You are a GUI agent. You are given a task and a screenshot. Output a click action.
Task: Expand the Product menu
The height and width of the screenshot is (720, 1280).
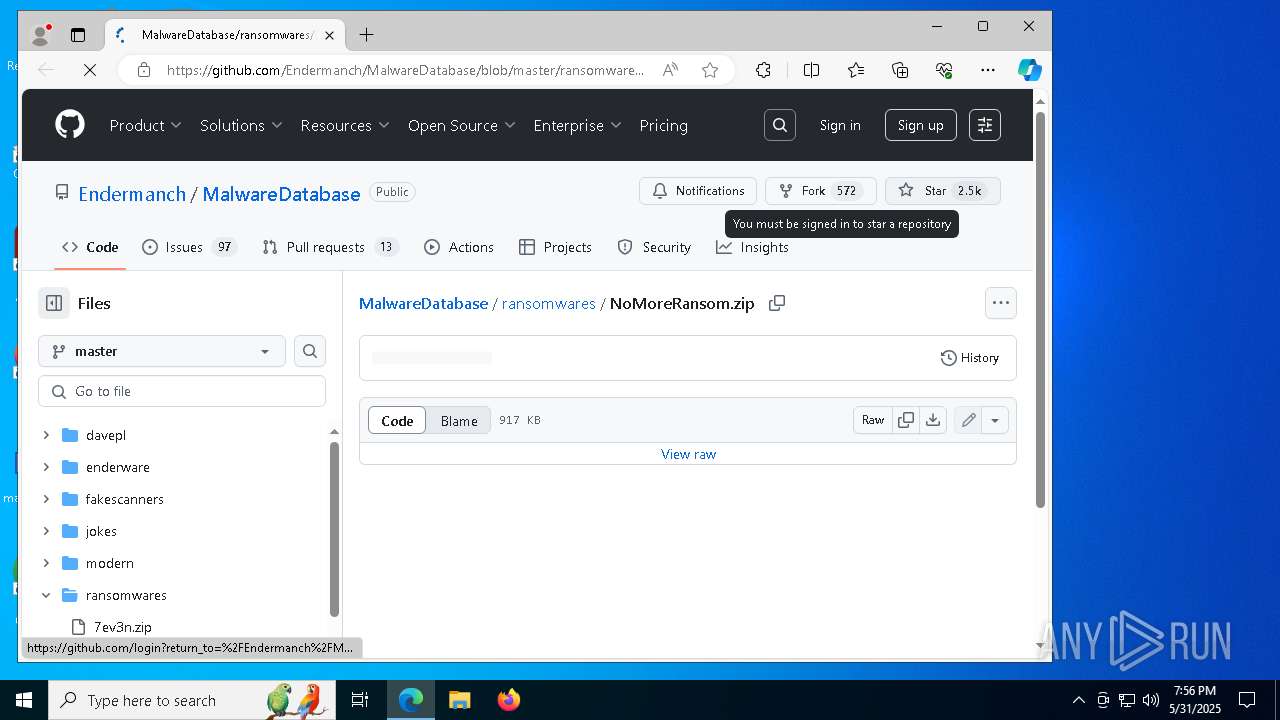click(146, 125)
